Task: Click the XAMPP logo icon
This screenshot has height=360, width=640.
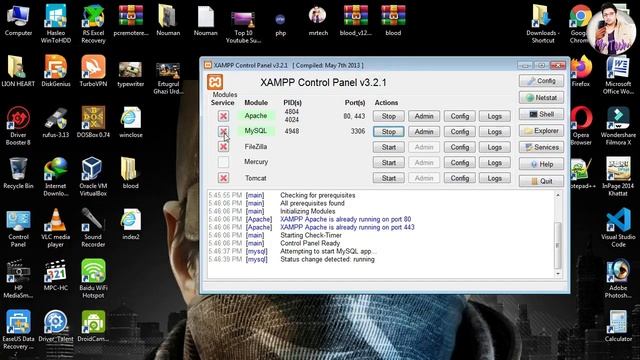Action: click(215, 82)
